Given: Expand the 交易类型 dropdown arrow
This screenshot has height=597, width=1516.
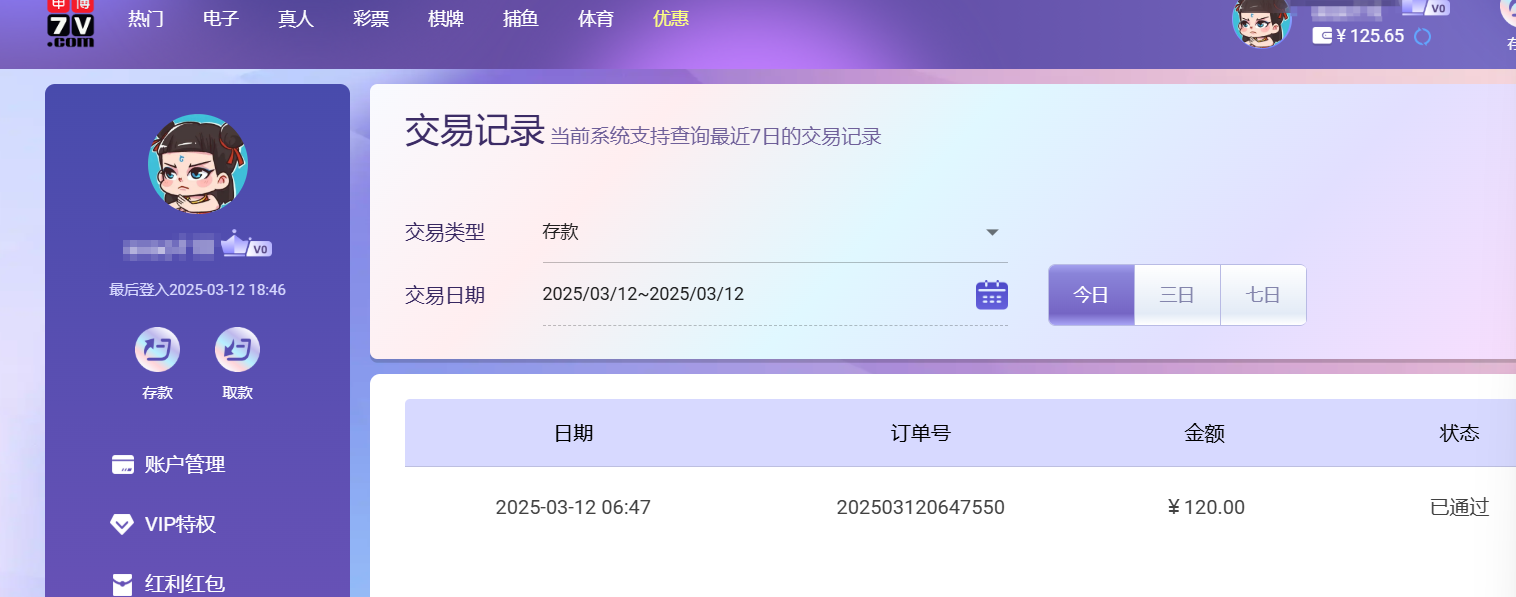Looking at the screenshot, I should [992, 233].
